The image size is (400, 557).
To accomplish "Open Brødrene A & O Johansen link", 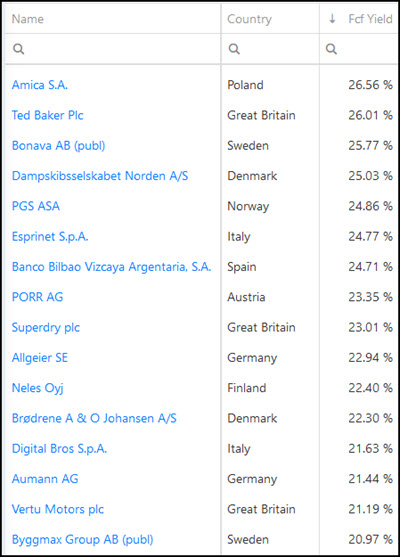I will pyautogui.click(x=94, y=418).
